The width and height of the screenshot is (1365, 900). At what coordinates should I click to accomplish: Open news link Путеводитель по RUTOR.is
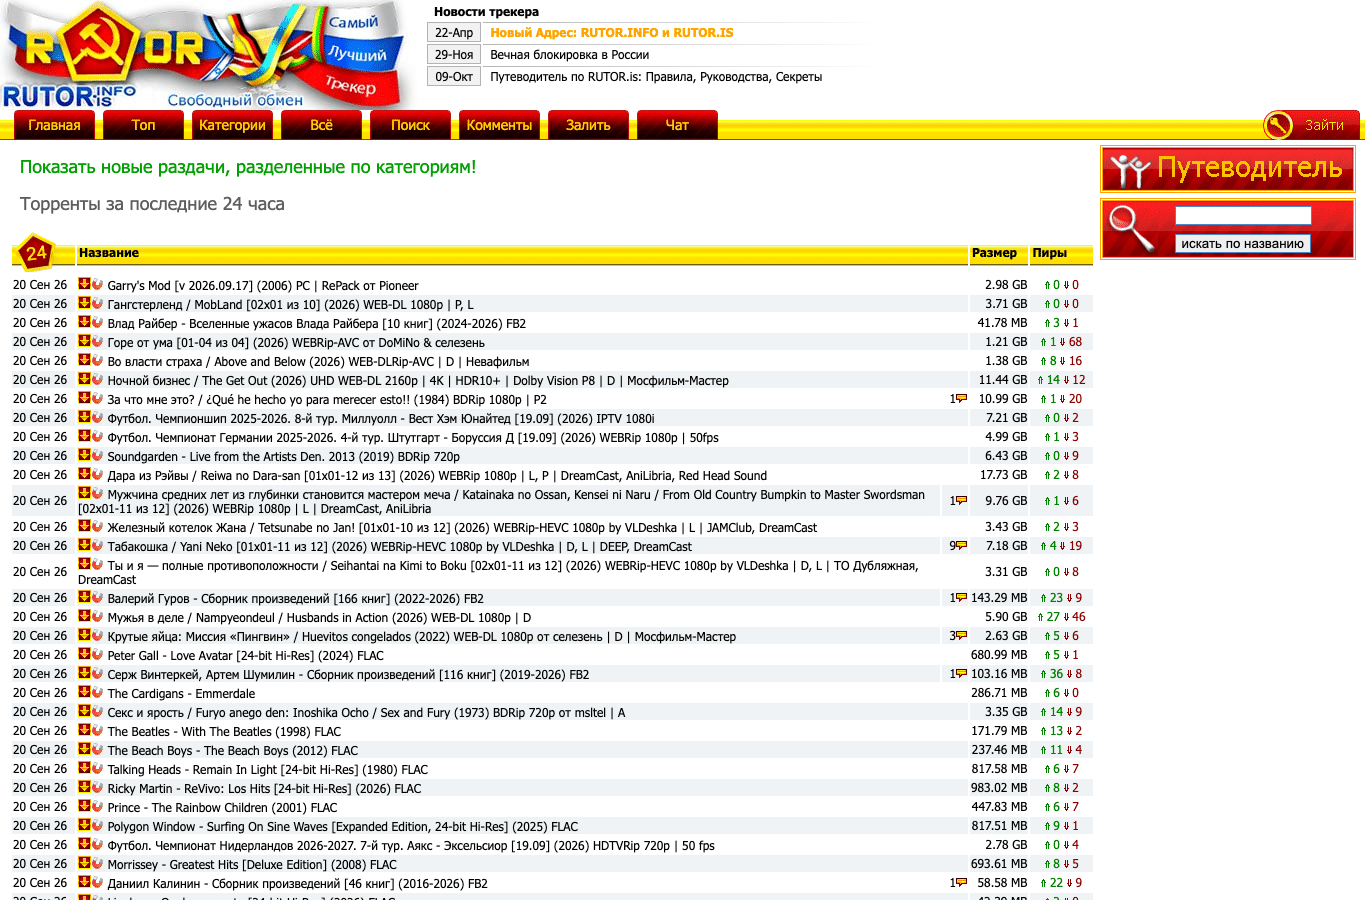pyautogui.click(x=656, y=77)
